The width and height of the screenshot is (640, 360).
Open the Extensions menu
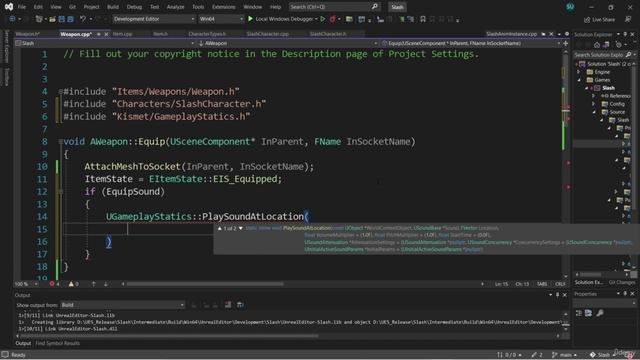pos(223,7)
